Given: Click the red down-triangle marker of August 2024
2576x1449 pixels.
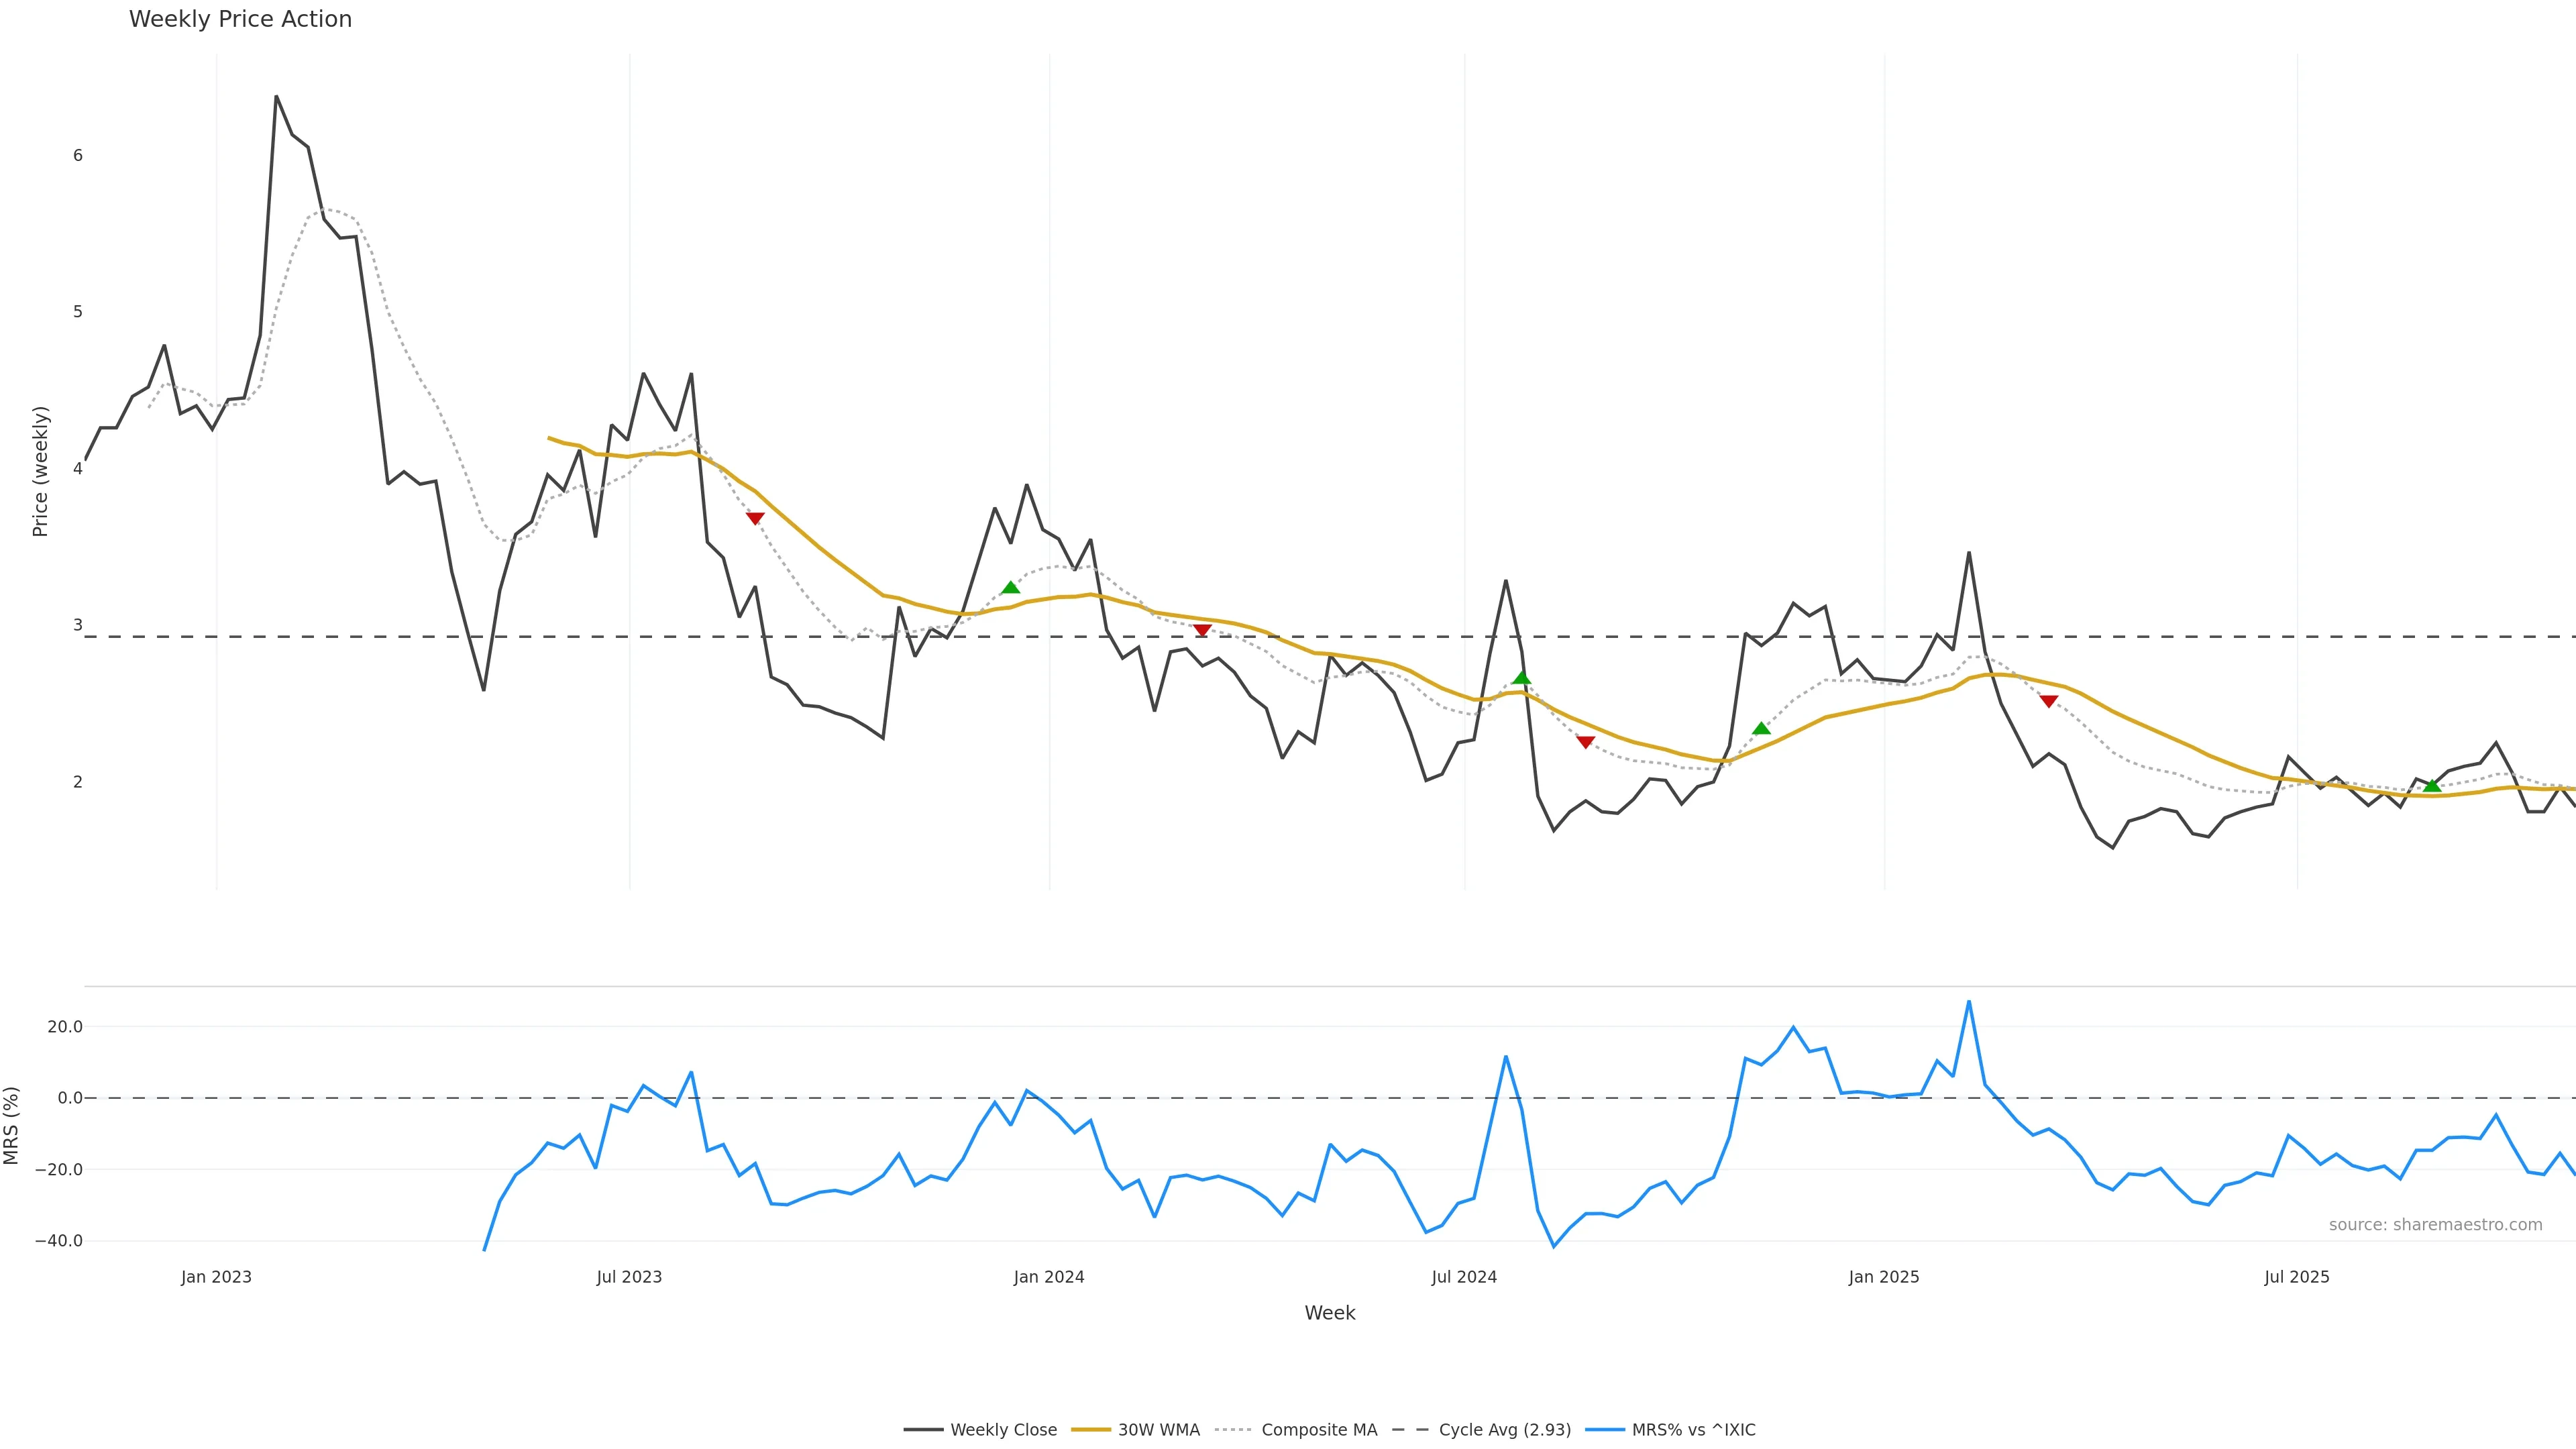Looking at the screenshot, I should point(1585,742).
